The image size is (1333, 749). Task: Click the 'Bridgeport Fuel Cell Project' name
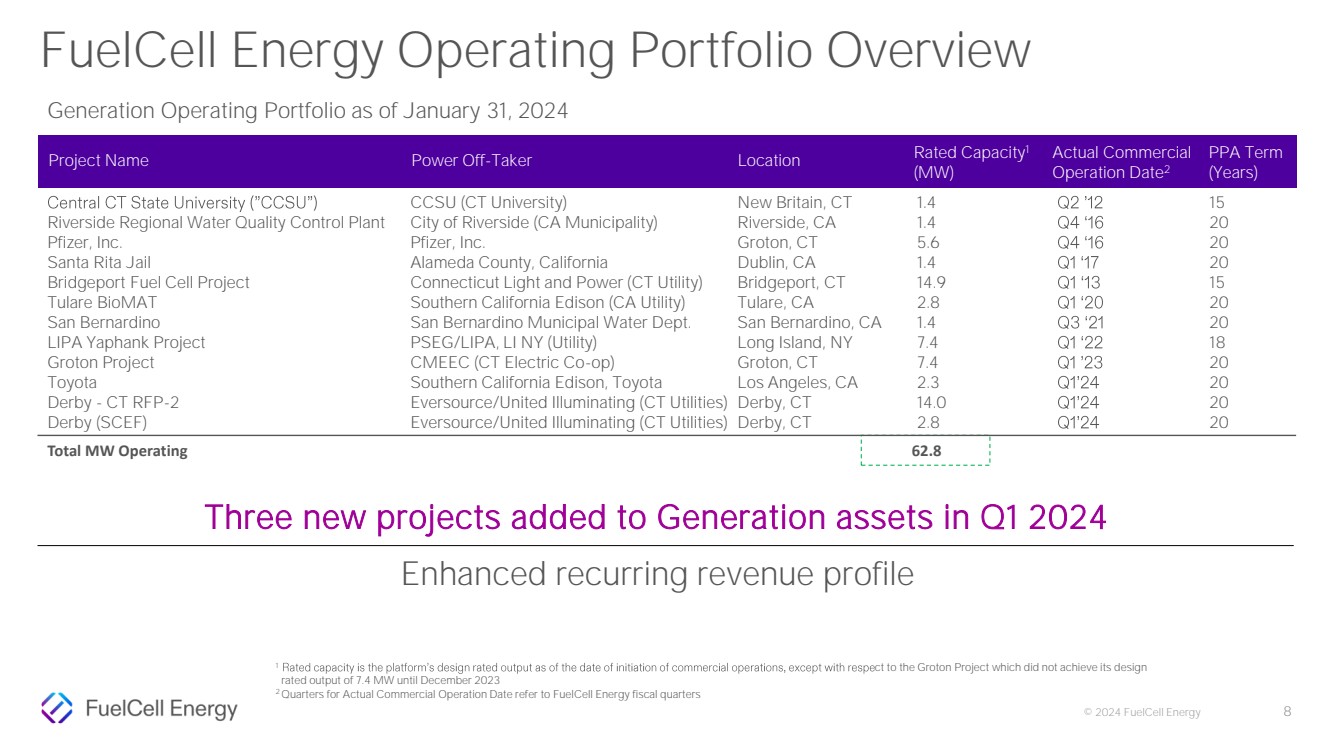[148, 283]
